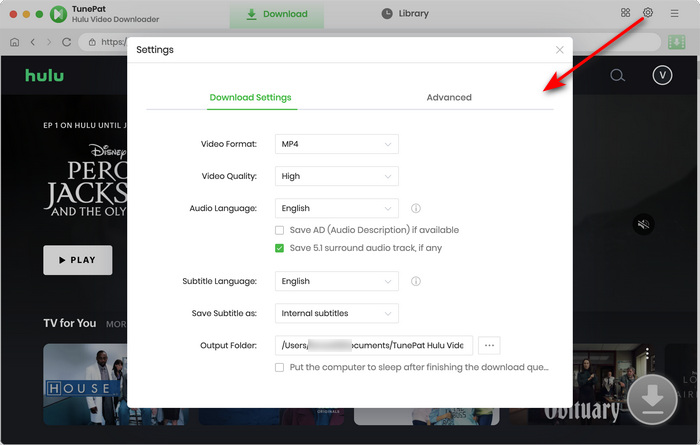The height and width of the screenshot is (445, 700).
Task: Click the macOS yellow minimize button
Action: [x=26, y=14]
